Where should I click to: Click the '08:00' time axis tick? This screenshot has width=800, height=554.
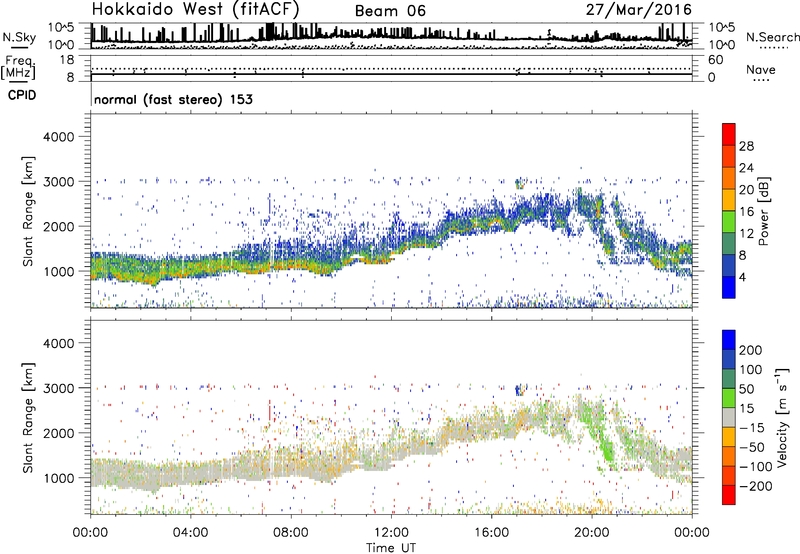291,533
